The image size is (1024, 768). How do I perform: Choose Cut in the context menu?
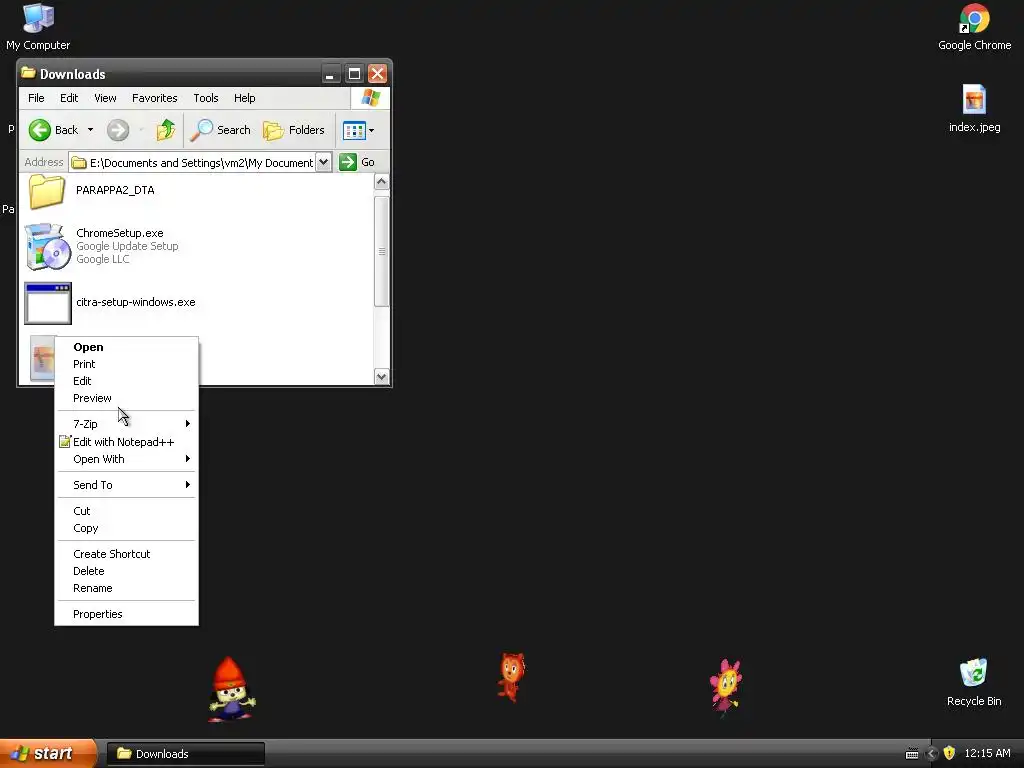(x=127, y=511)
